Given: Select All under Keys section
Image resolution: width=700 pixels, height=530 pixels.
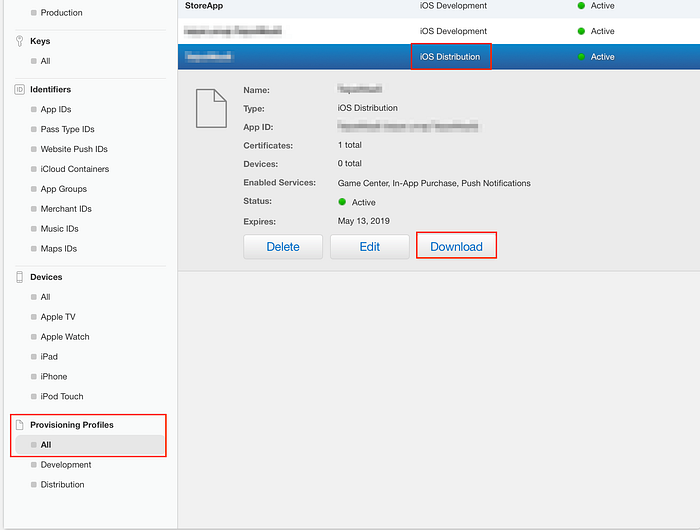Looking at the screenshot, I should pyautogui.click(x=45, y=61).
